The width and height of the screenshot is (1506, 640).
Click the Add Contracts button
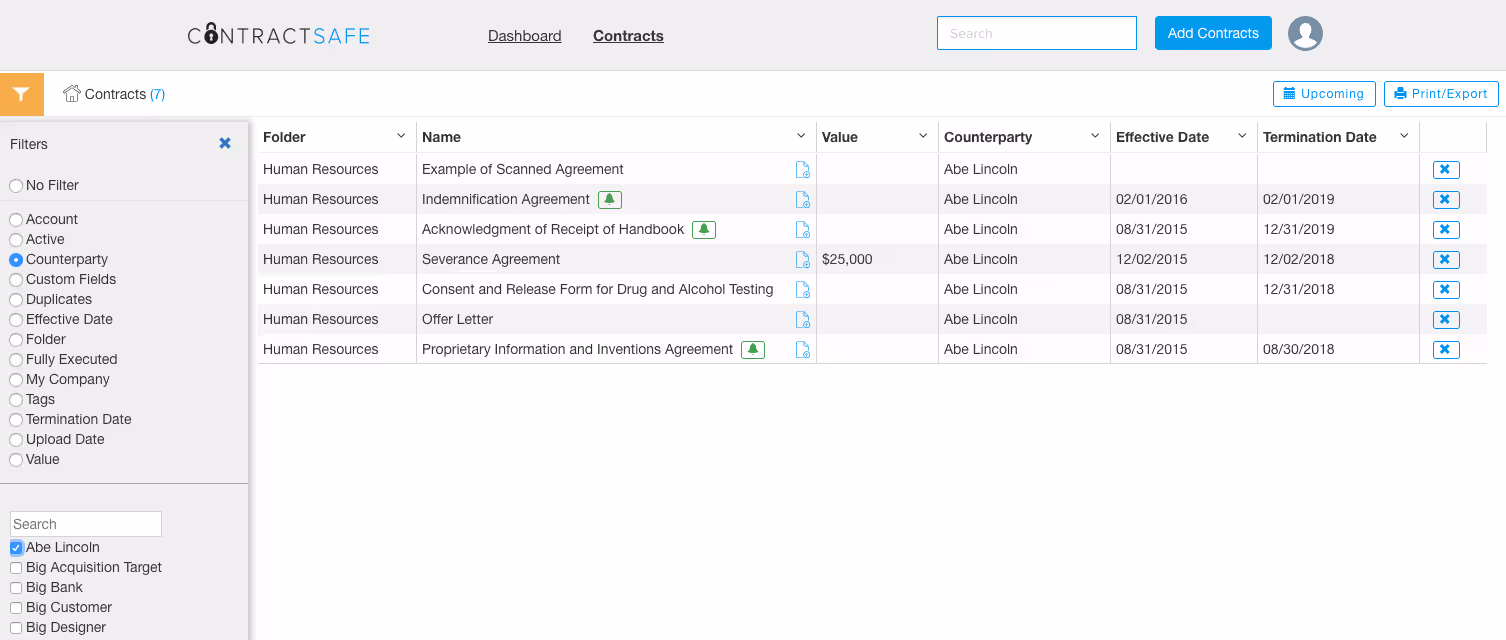(x=1213, y=32)
